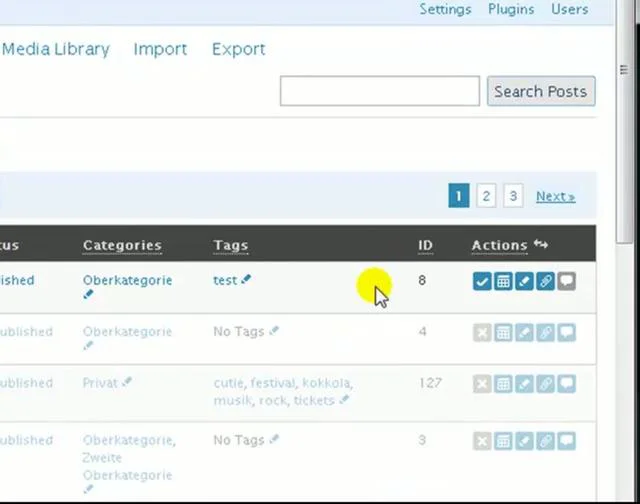Edit No Tags pencil for post ID 3

[x=274, y=439]
